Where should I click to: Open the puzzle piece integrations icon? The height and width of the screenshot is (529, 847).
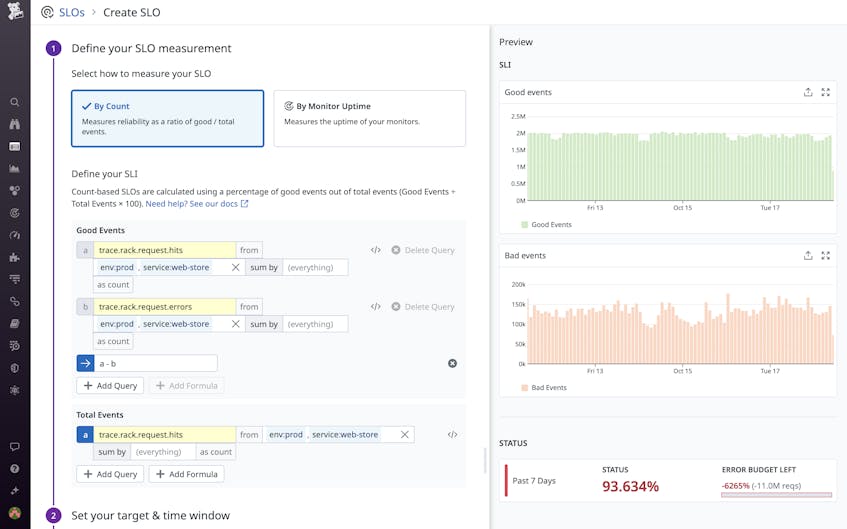pos(15,257)
